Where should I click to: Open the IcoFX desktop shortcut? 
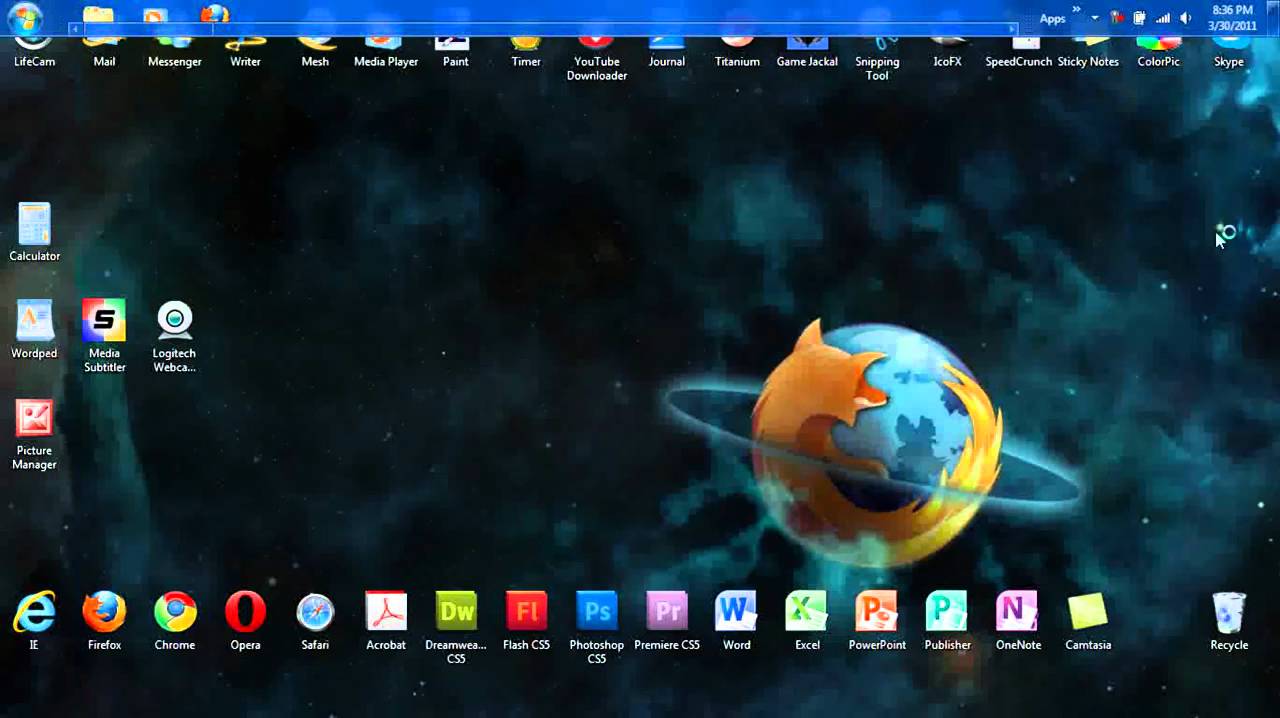(x=948, y=54)
